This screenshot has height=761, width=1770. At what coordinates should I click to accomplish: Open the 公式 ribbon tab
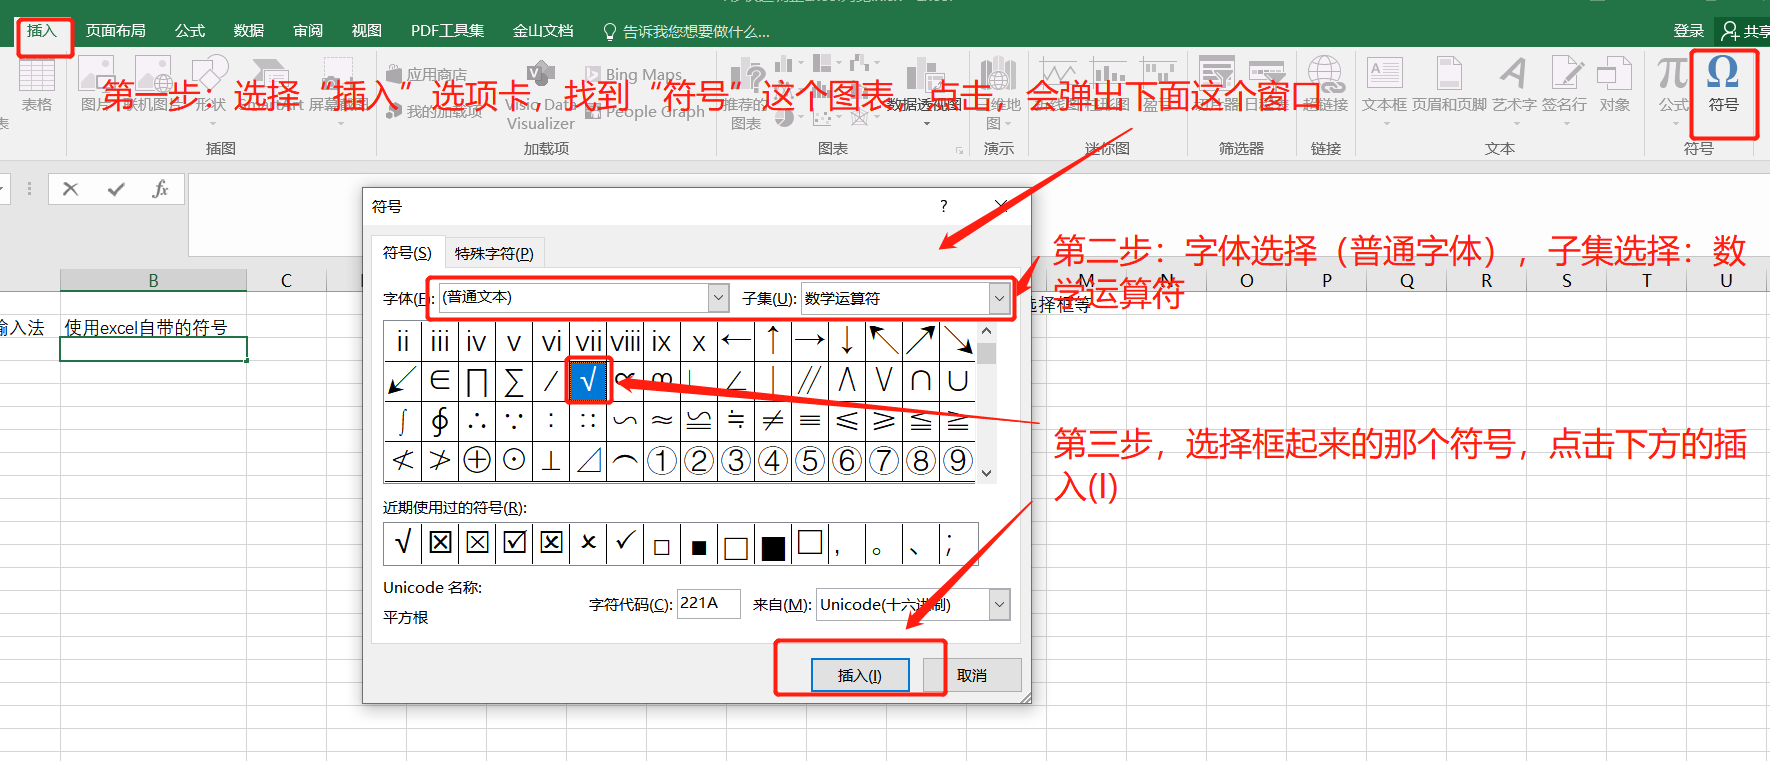(190, 31)
